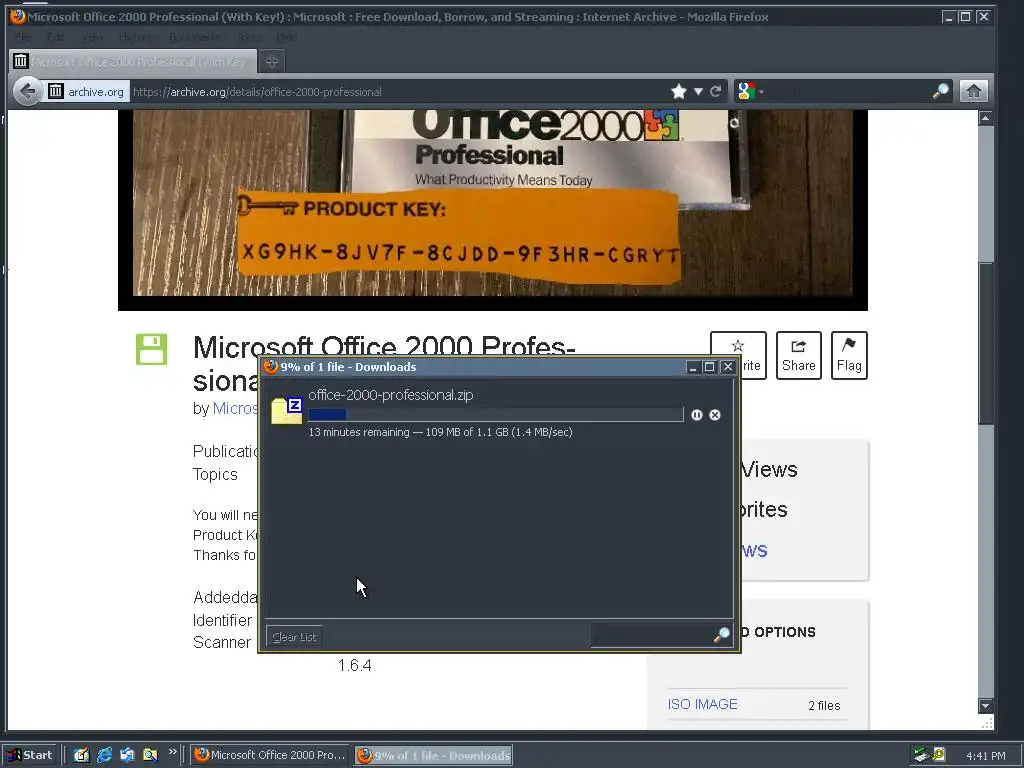The height and width of the screenshot is (768, 1024).
Task: Reload the page with the refresh icon
Action: click(716, 91)
